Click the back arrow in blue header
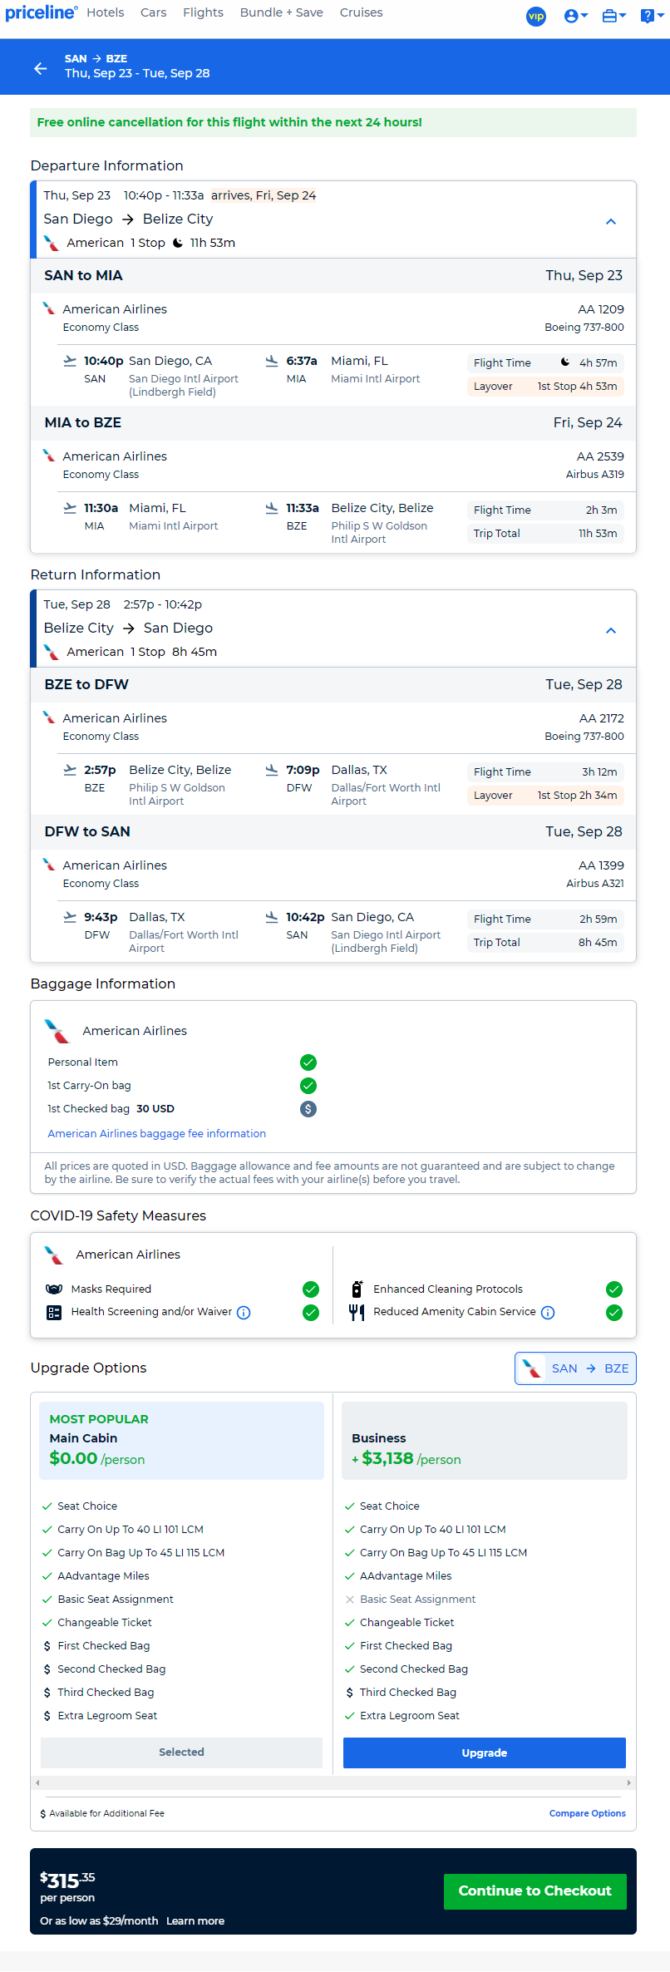 (x=40, y=68)
